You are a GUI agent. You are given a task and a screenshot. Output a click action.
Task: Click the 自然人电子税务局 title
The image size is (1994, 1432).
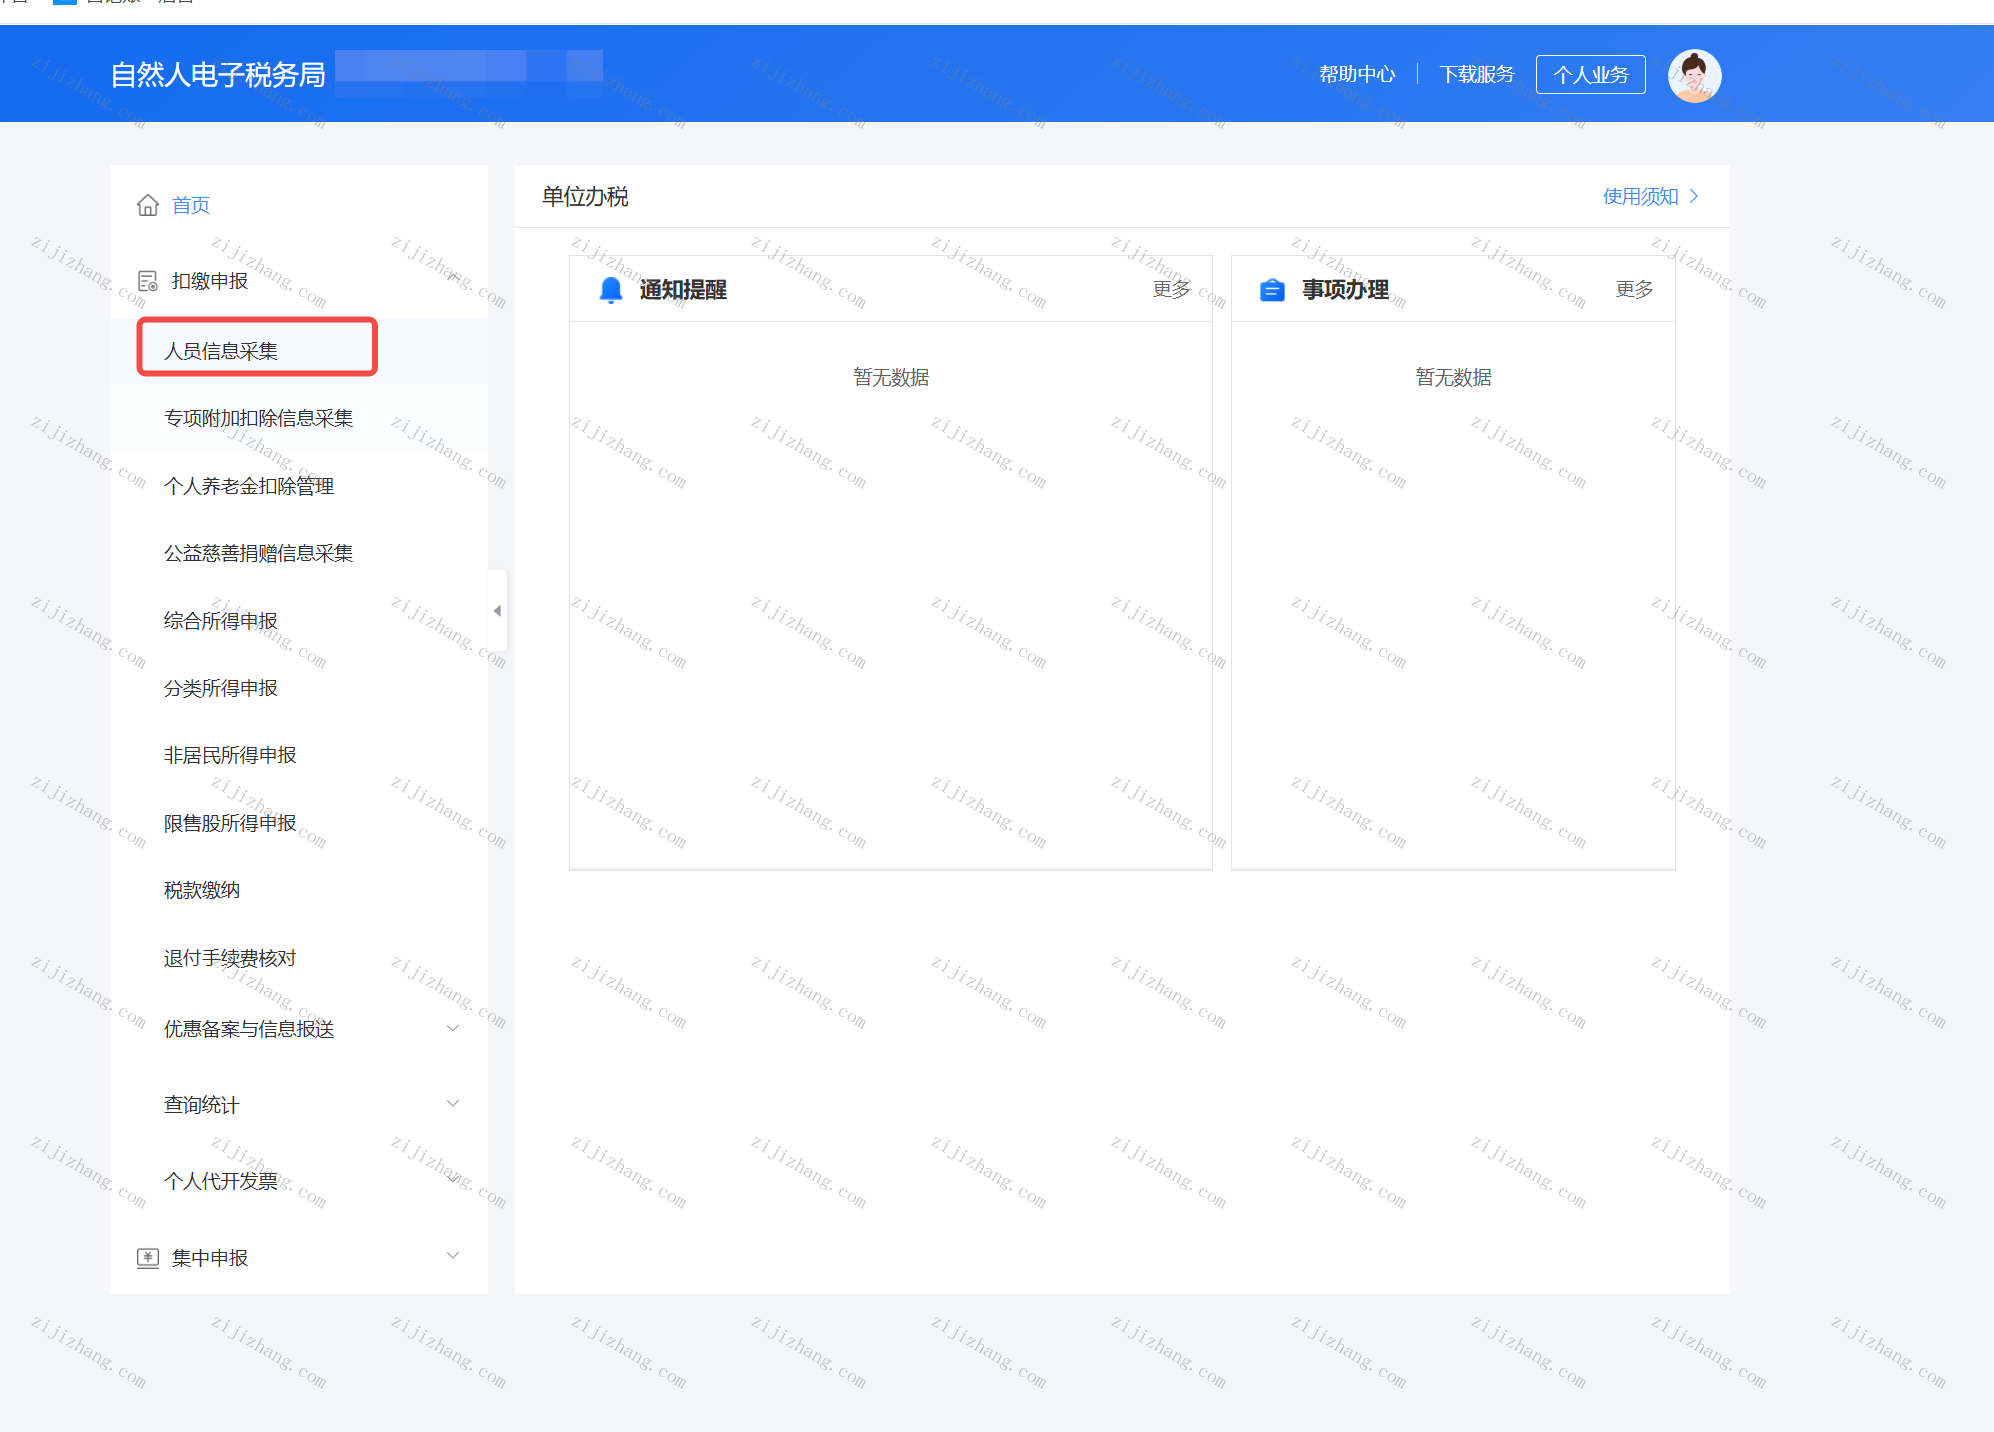pyautogui.click(x=218, y=75)
